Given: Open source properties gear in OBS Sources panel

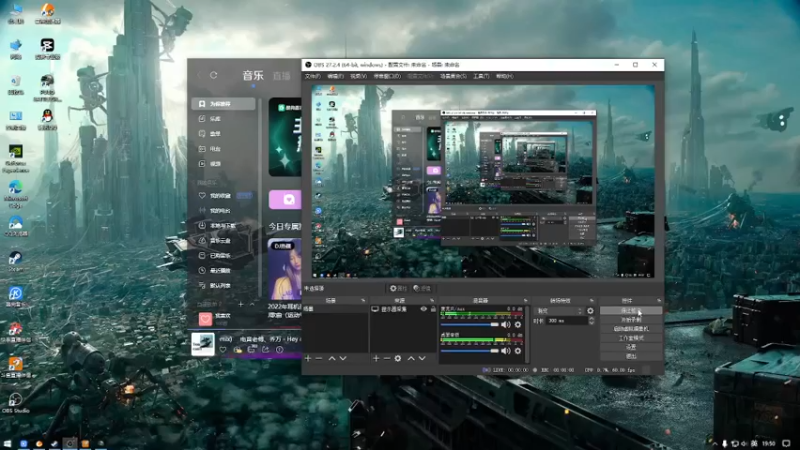Looking at the screenshot, I should (398, 358).
